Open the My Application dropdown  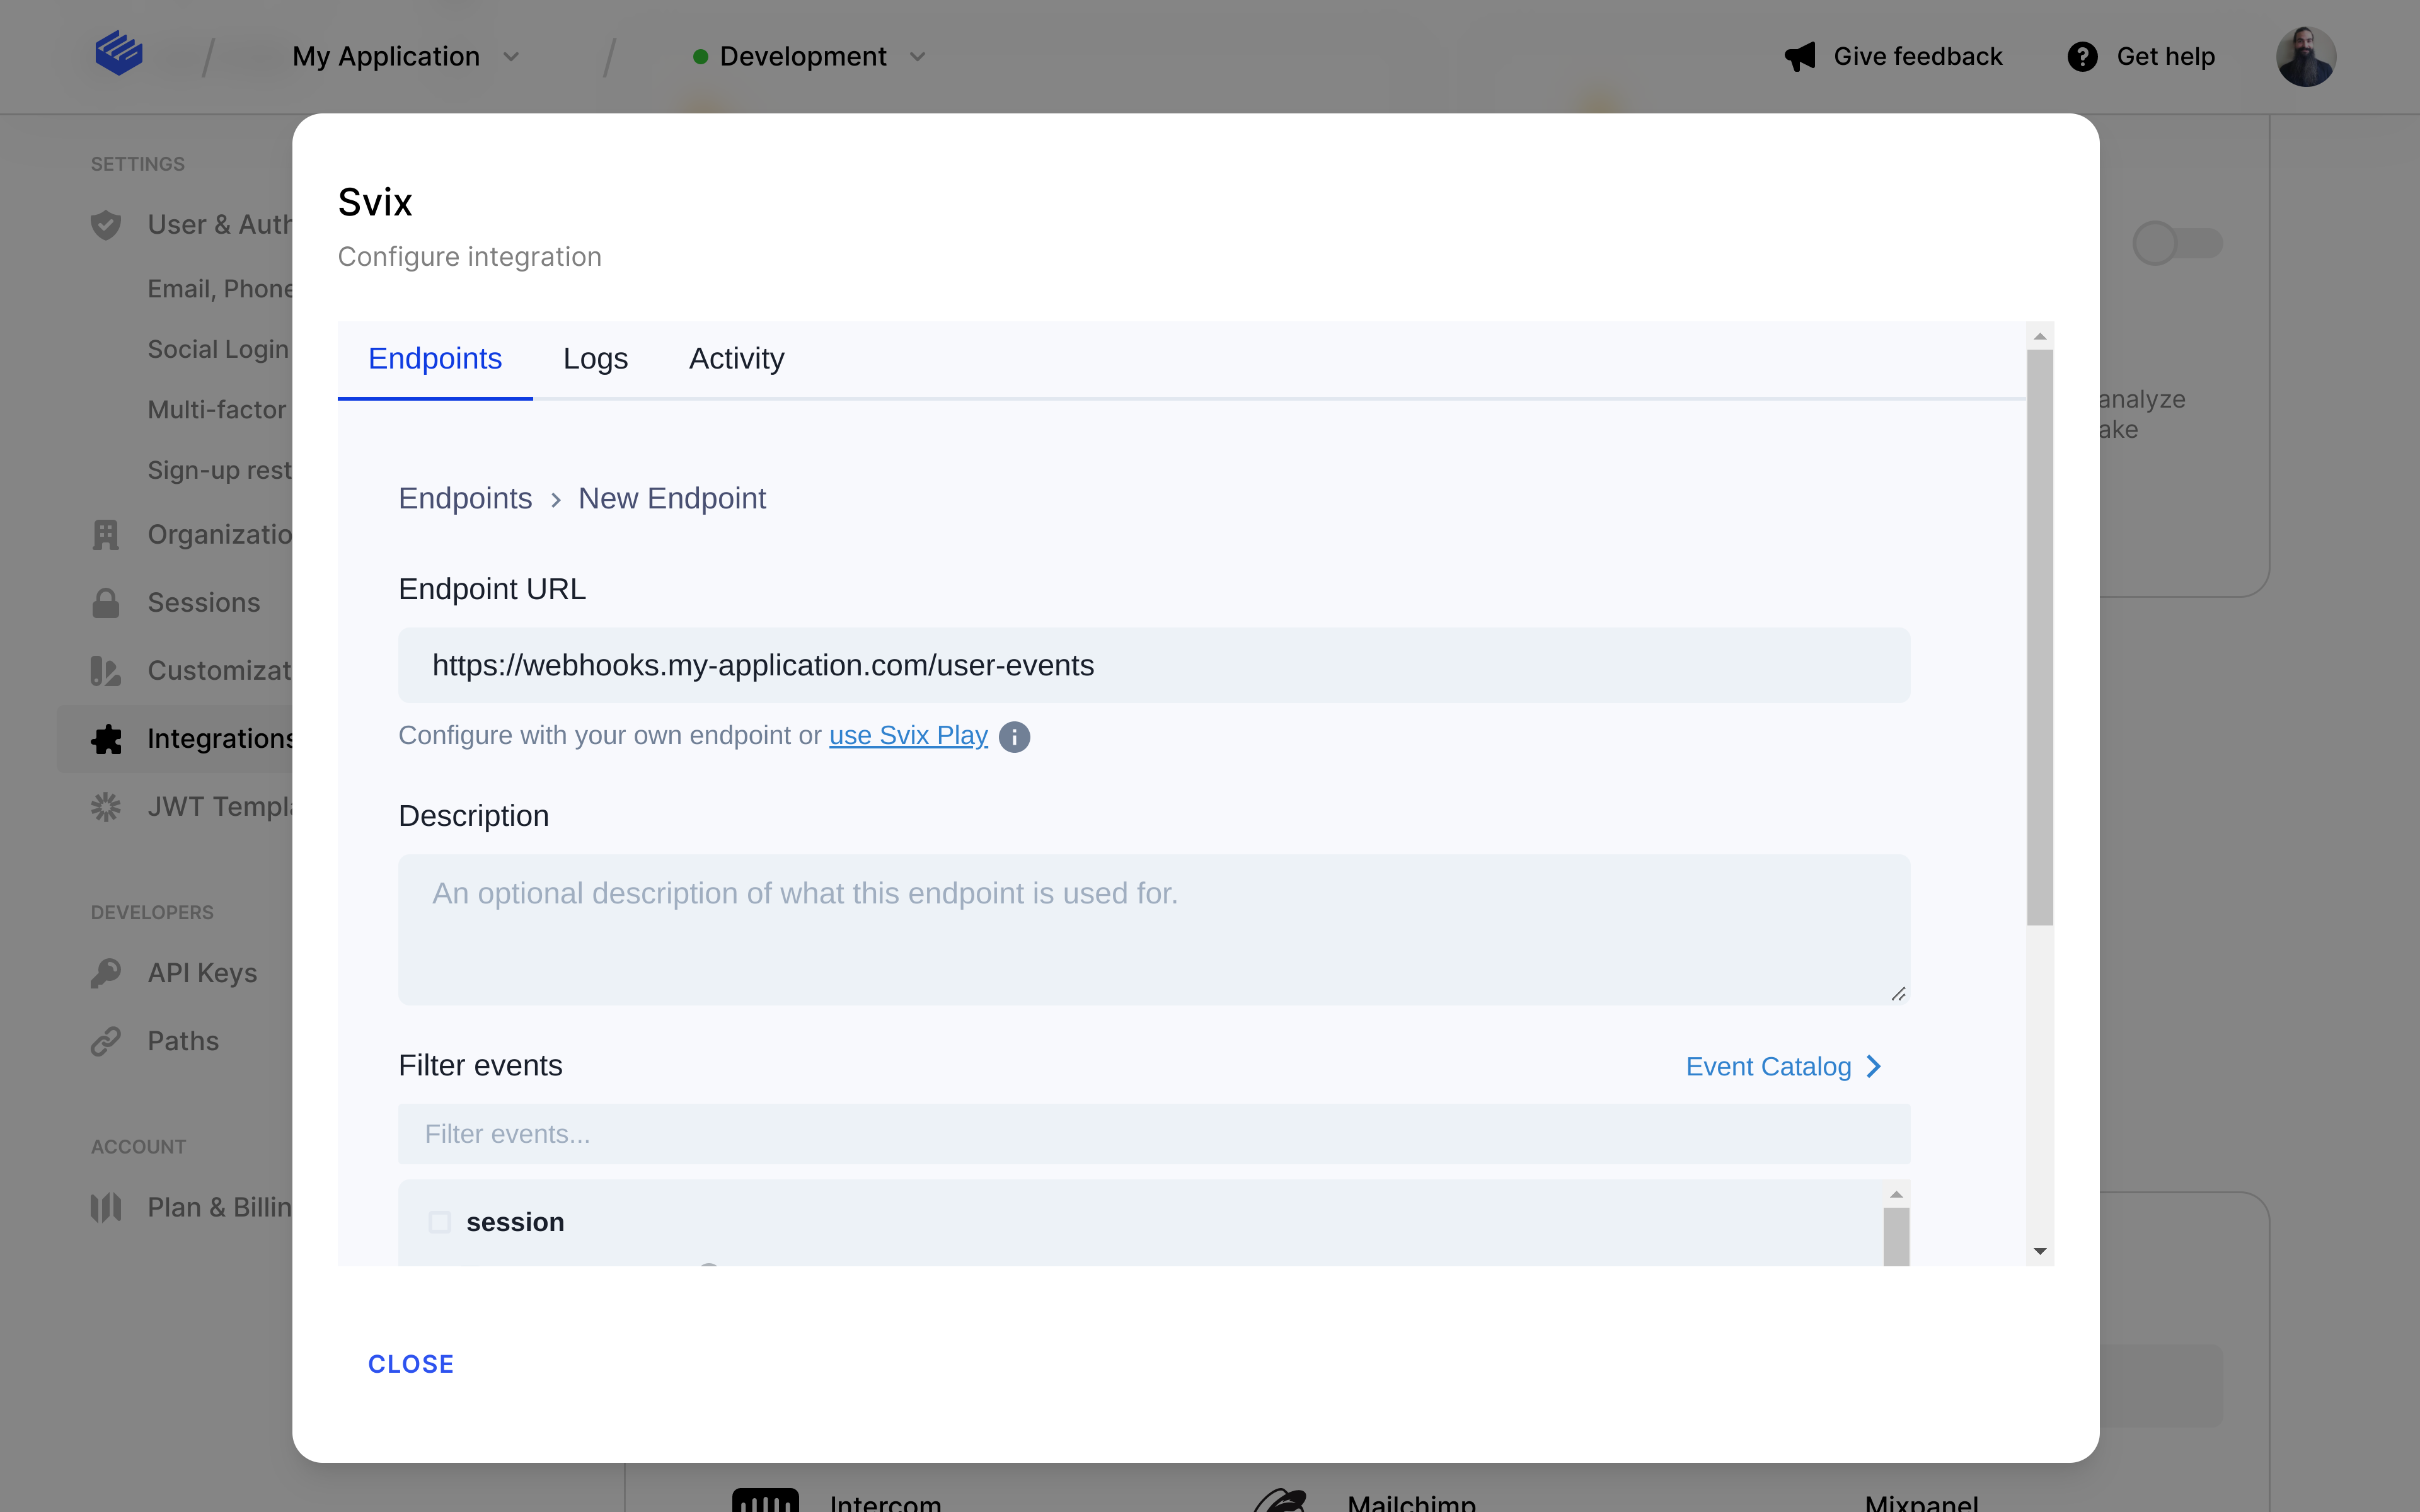click(x=406, y=57)
